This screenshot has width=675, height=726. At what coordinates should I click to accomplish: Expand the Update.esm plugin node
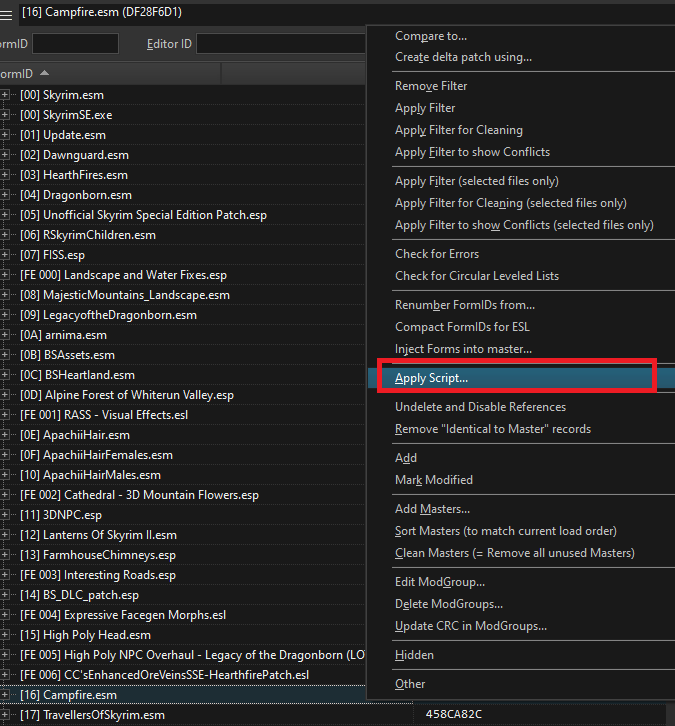4,135
